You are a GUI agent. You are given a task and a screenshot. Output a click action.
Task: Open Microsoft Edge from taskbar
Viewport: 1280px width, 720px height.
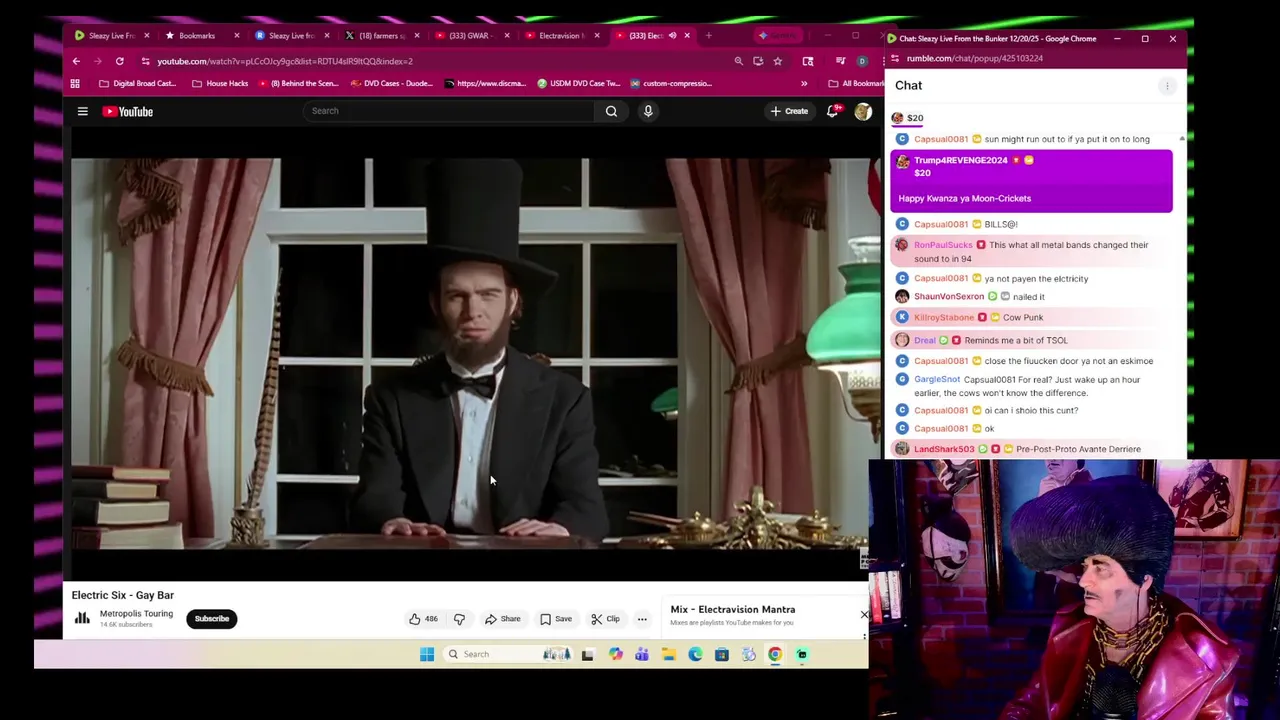(695, 654)
